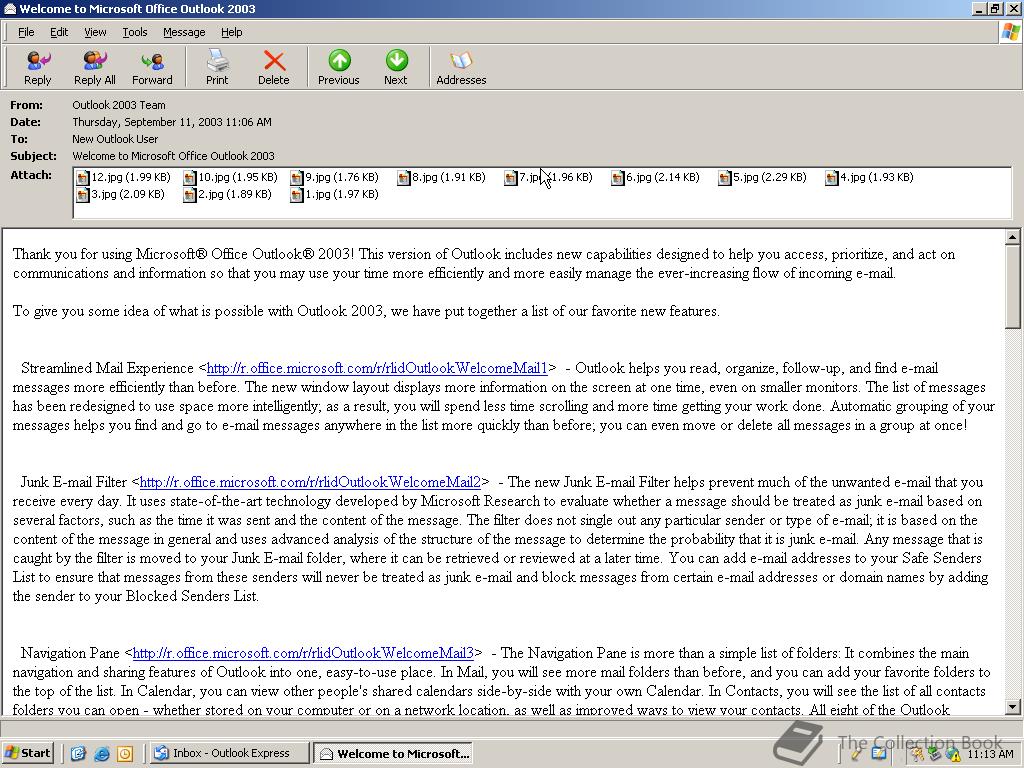Click the sender name Outlook 2003 Team
The height and width of the screenshot is (768, 1024).
(x=119, y=105)
